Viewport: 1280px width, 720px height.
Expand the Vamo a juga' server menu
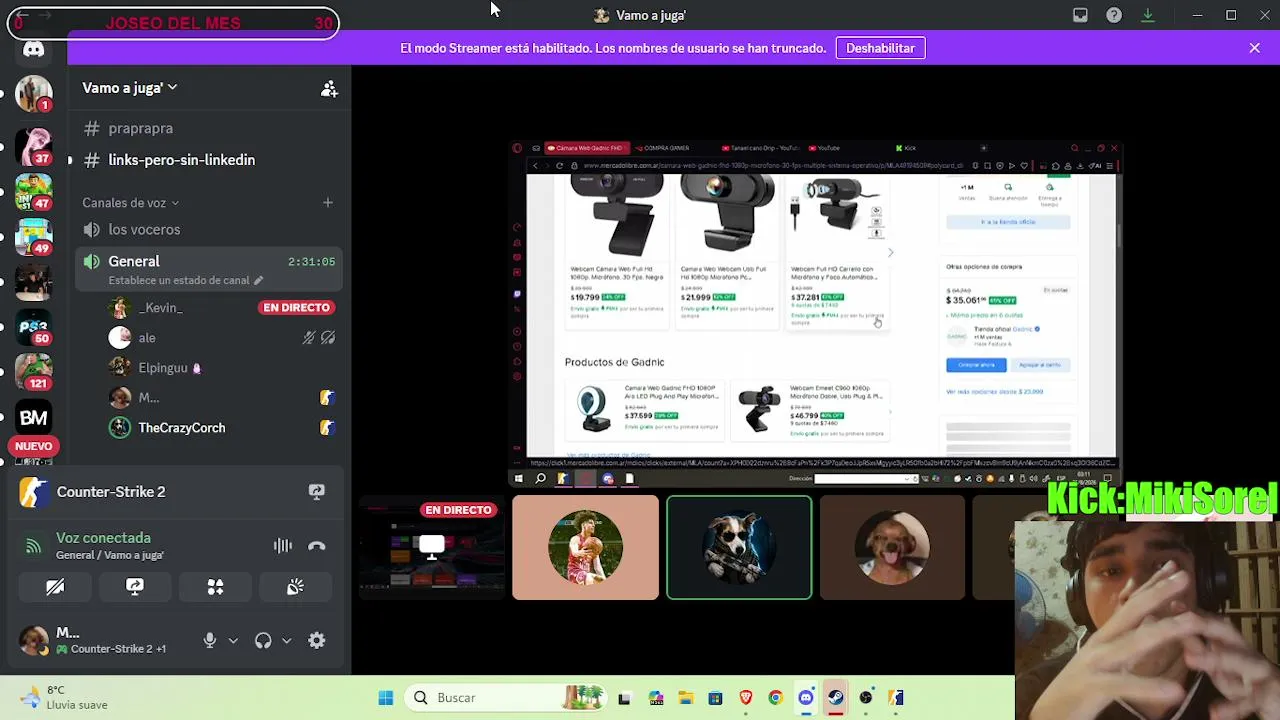click(x=130, y=88)
